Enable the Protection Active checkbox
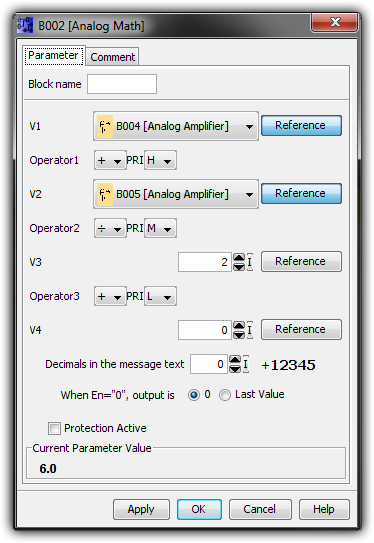Image resolution: width=374 pixels, height=543 pixels. click(54, 428)
